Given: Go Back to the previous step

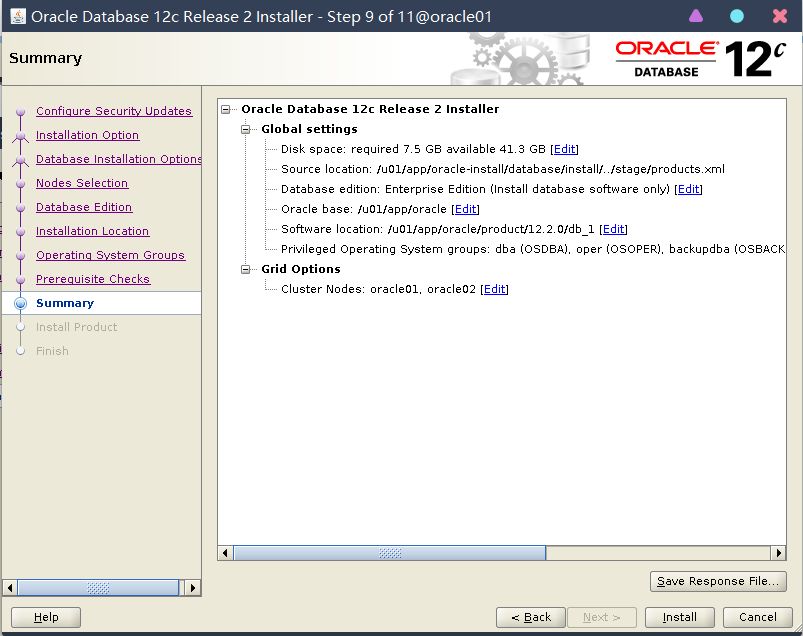Looking at the screenshot, I should point(531,617).
